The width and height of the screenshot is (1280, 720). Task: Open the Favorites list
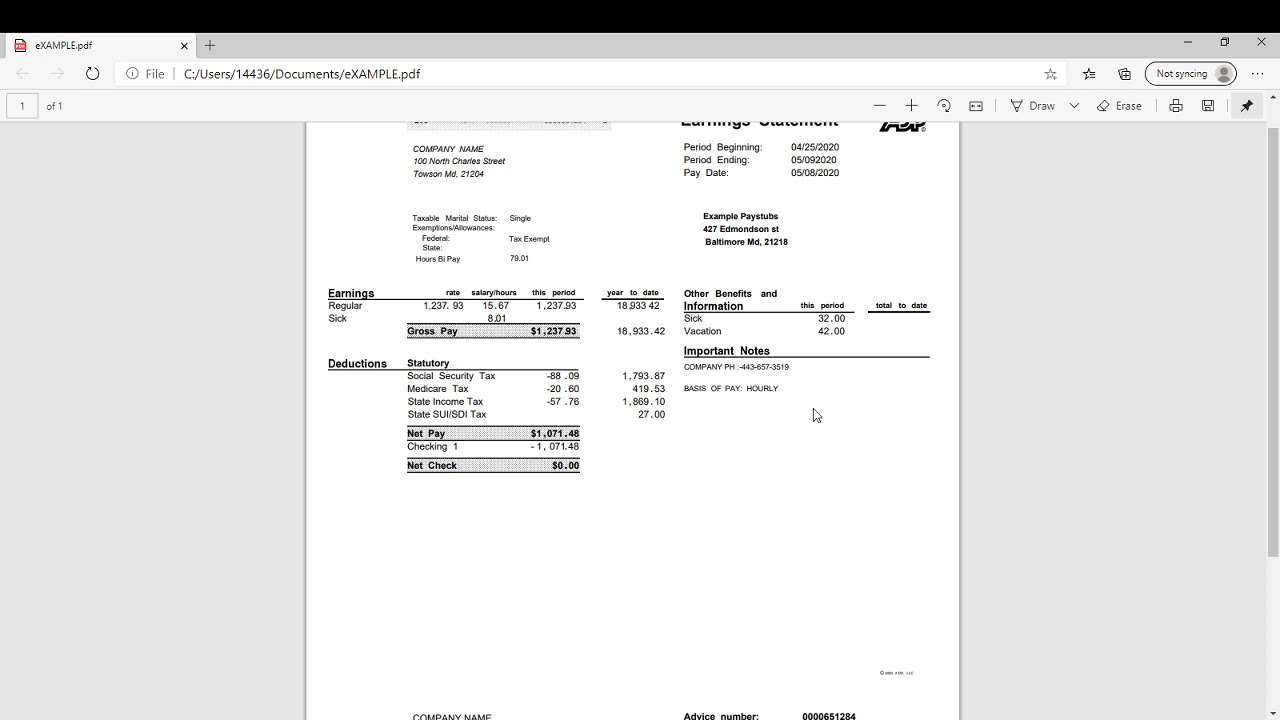coord(1089,74)
